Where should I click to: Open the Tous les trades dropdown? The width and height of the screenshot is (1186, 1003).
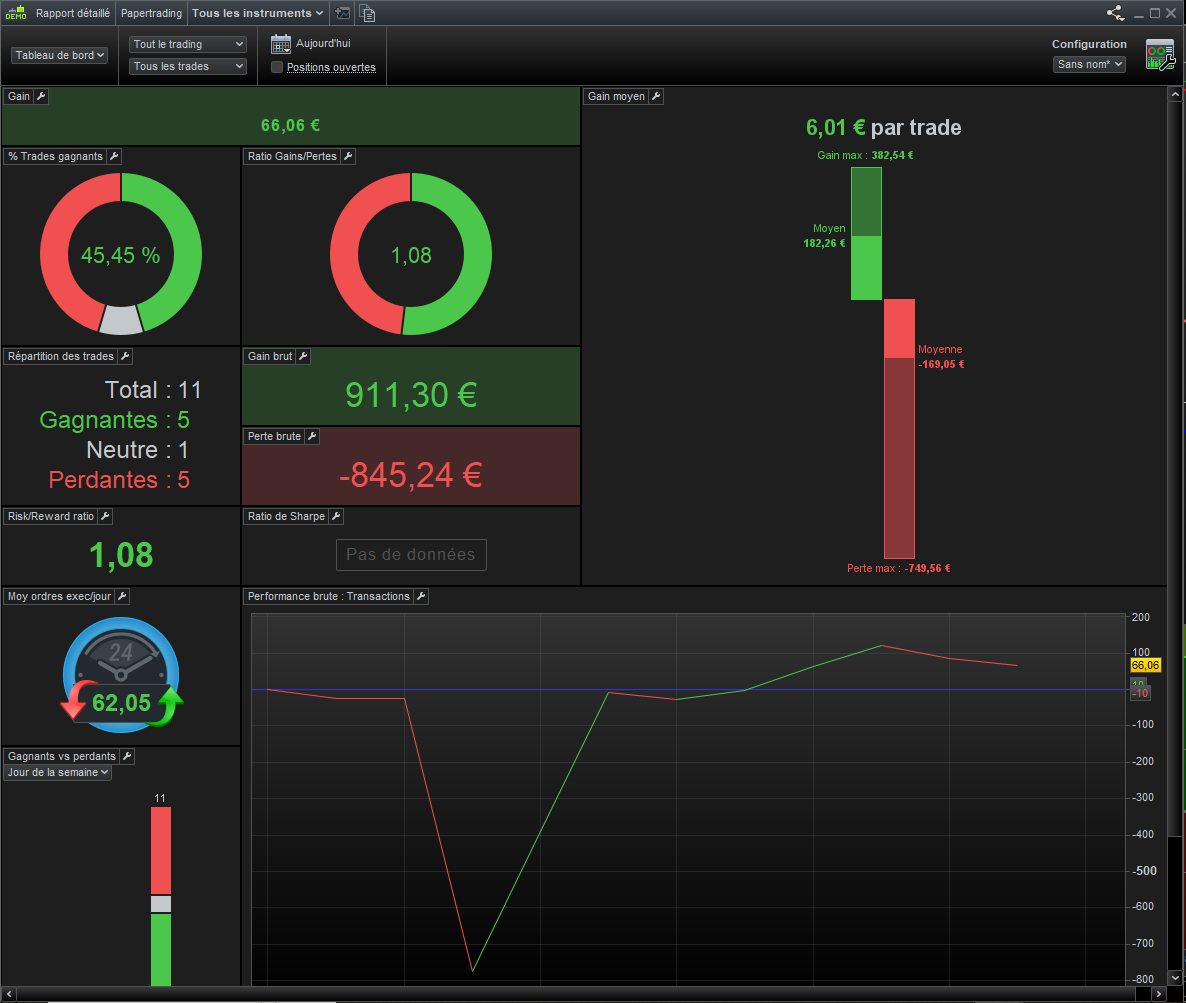click(188, 67)
